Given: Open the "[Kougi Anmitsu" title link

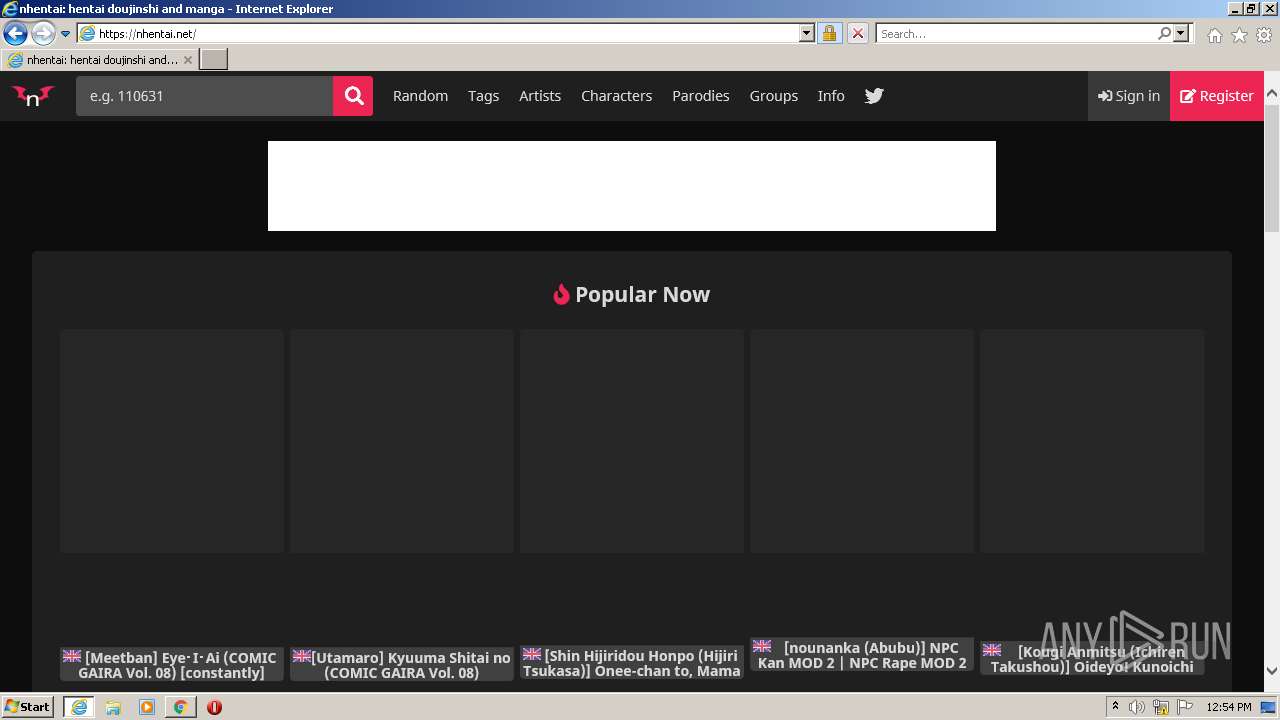Looking at the screenshot, I should (1092, 659).
